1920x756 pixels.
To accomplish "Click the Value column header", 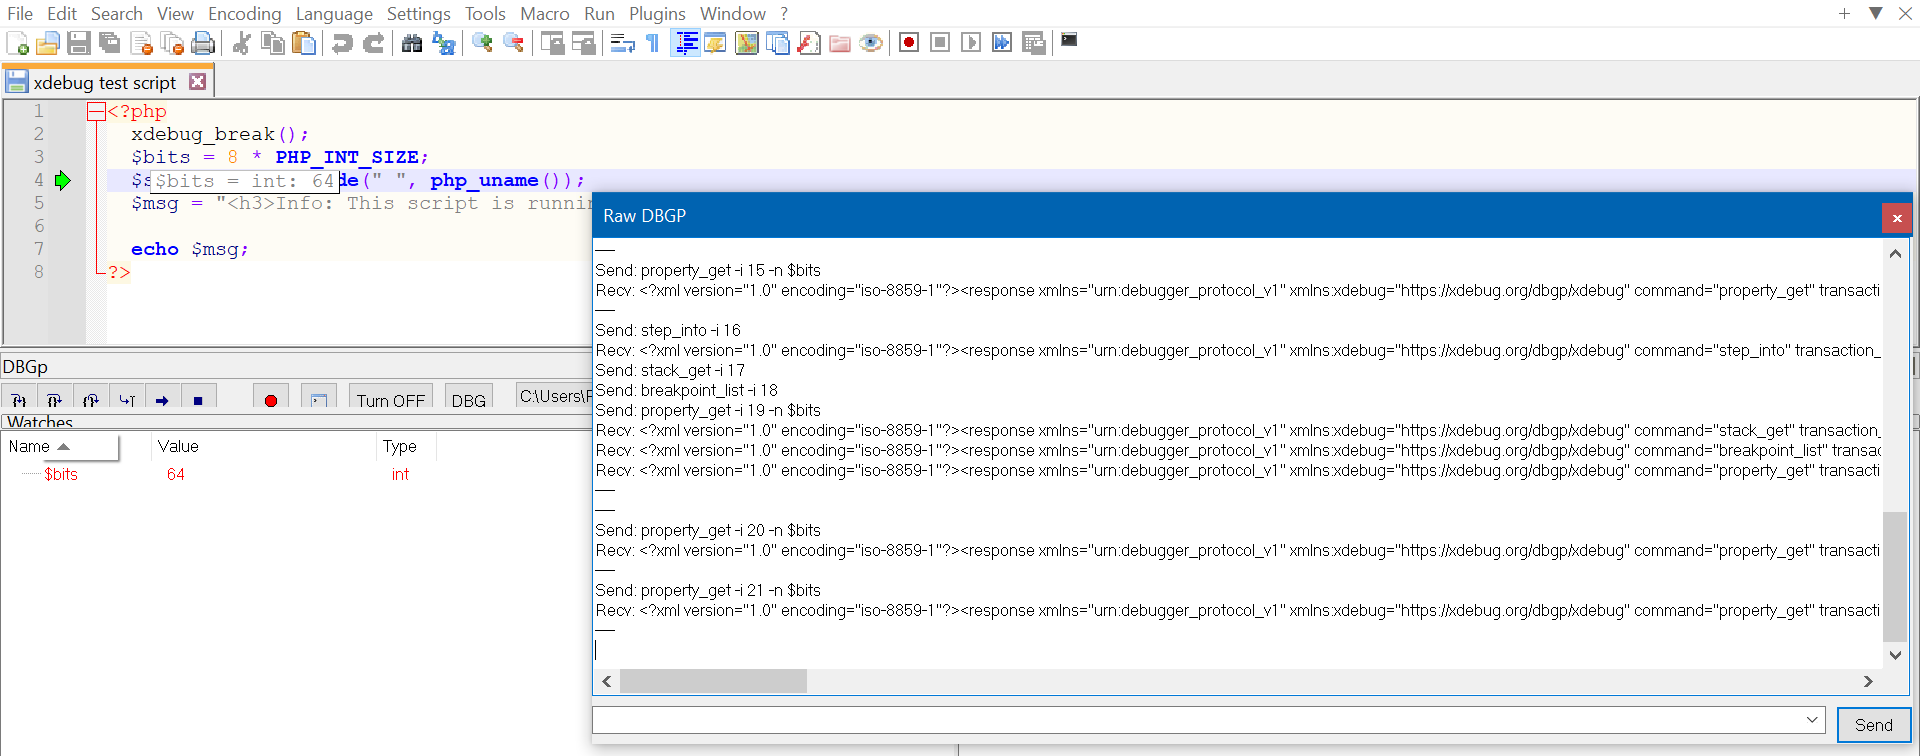I will tap(265, 447).
